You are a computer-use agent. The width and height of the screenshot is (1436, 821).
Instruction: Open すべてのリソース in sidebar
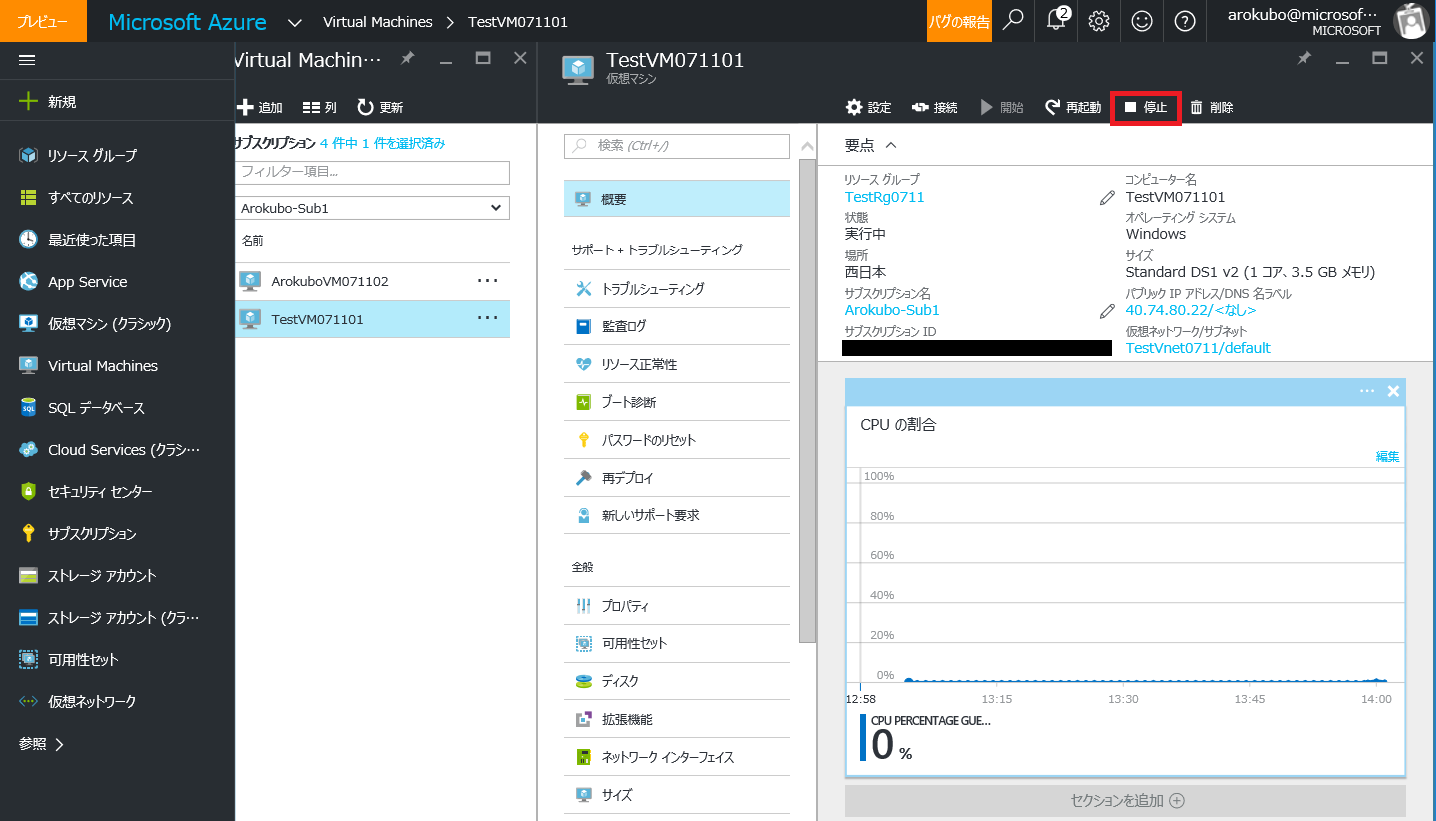(x=117, y=197)
